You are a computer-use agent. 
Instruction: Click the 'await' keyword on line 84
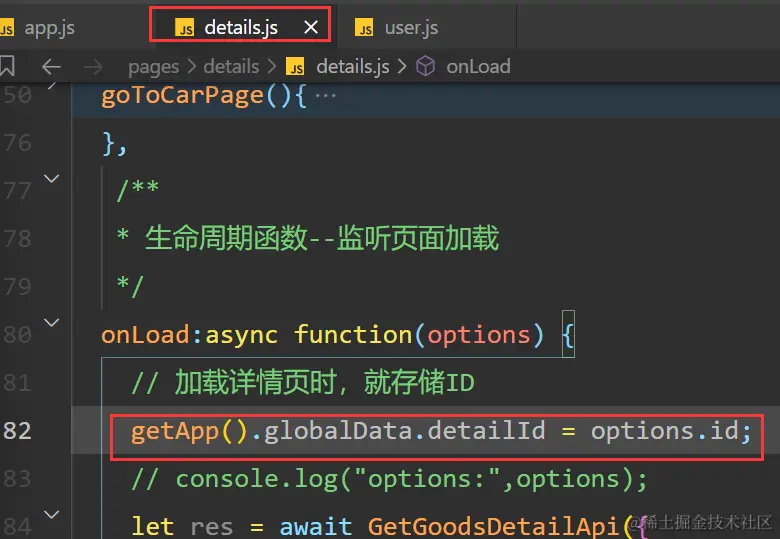316,527
